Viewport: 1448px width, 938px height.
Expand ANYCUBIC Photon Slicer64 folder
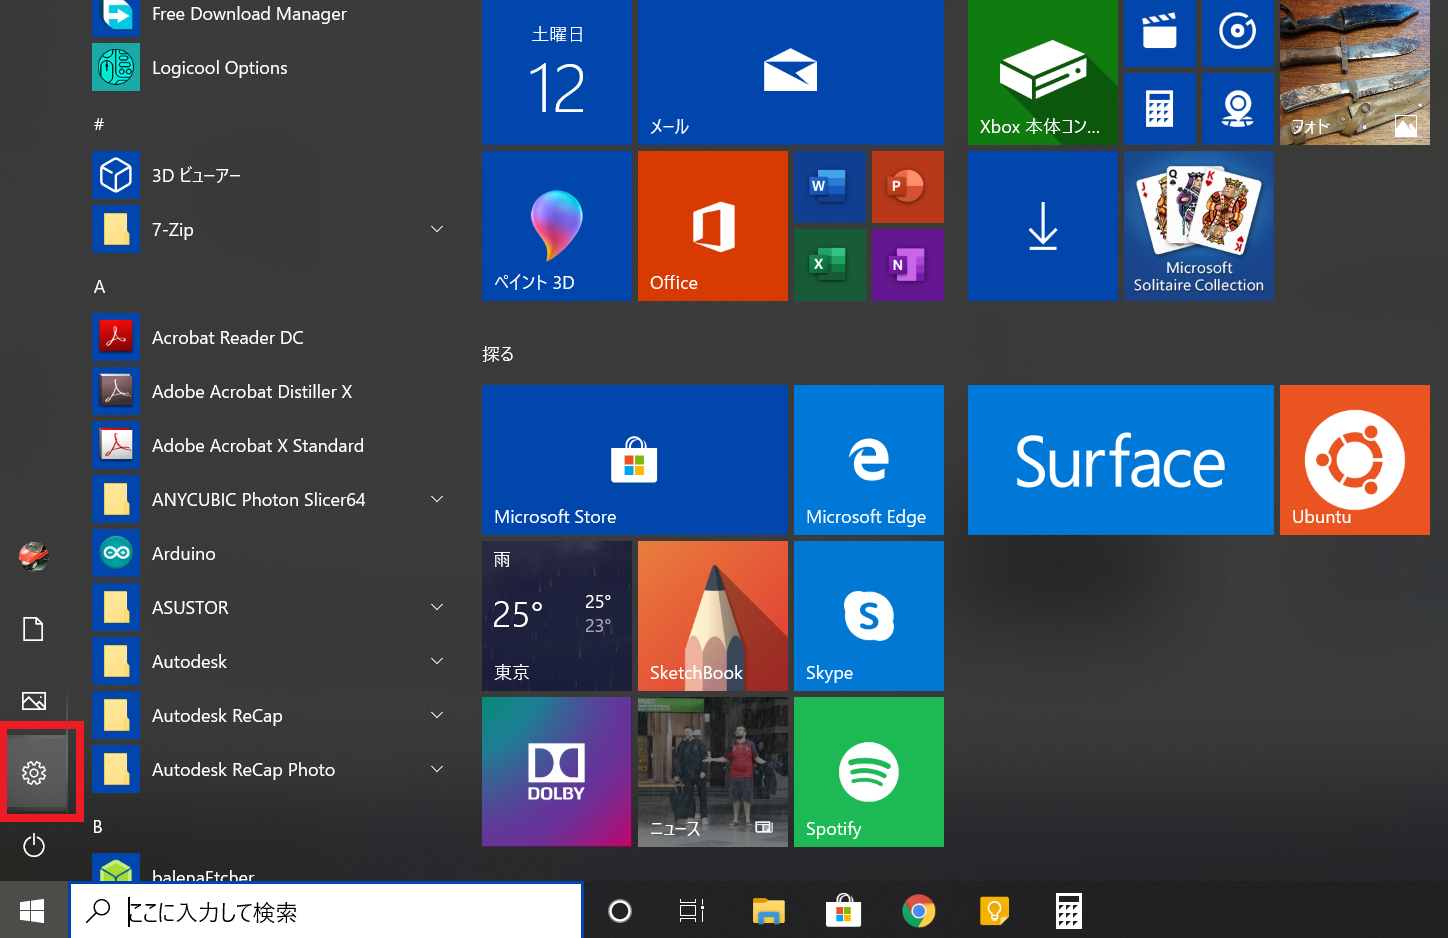coord(437,499)
